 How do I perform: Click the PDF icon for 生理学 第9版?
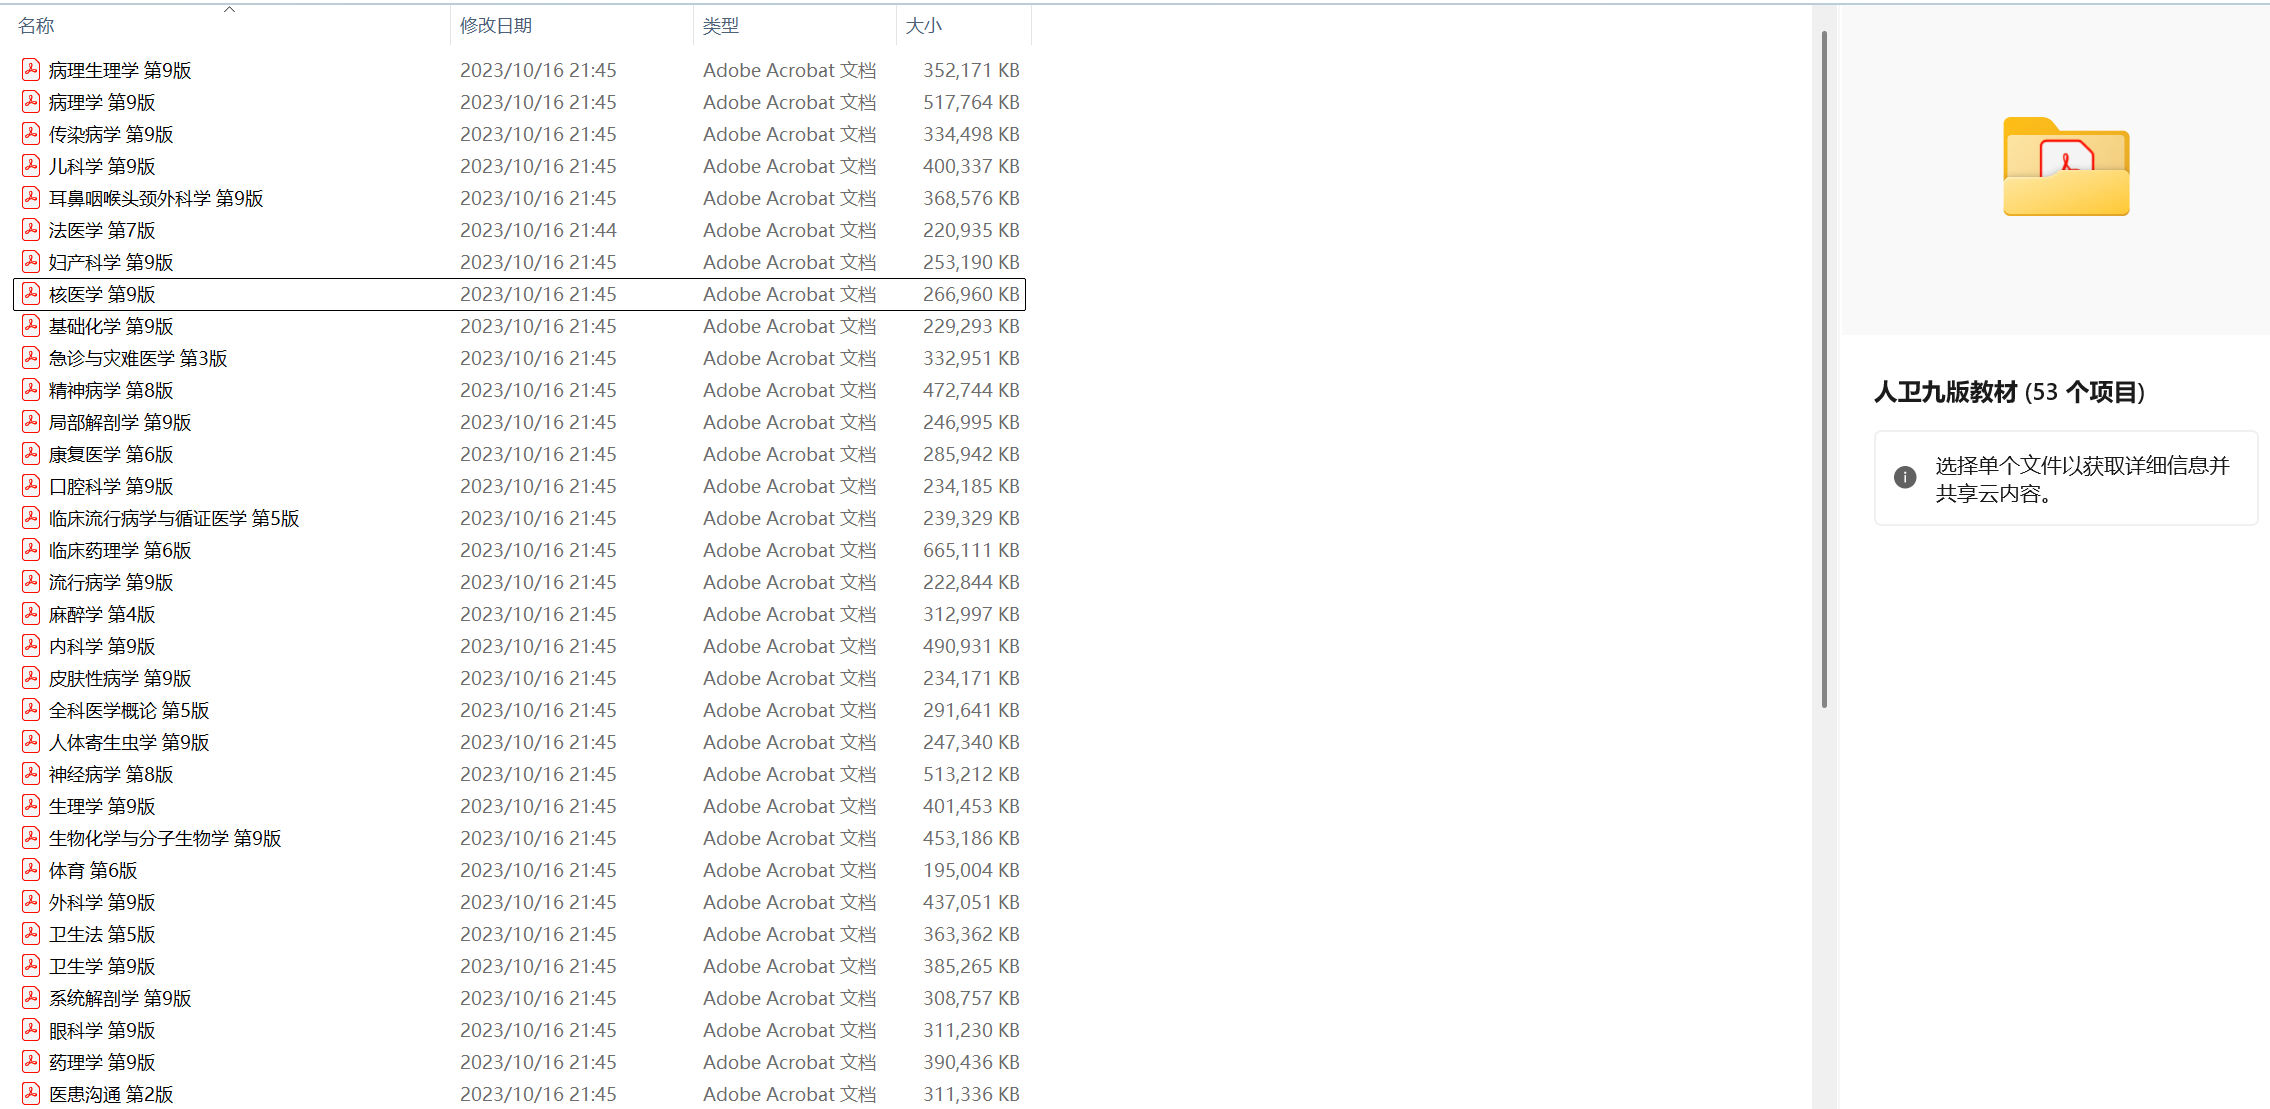pos(31,806)
